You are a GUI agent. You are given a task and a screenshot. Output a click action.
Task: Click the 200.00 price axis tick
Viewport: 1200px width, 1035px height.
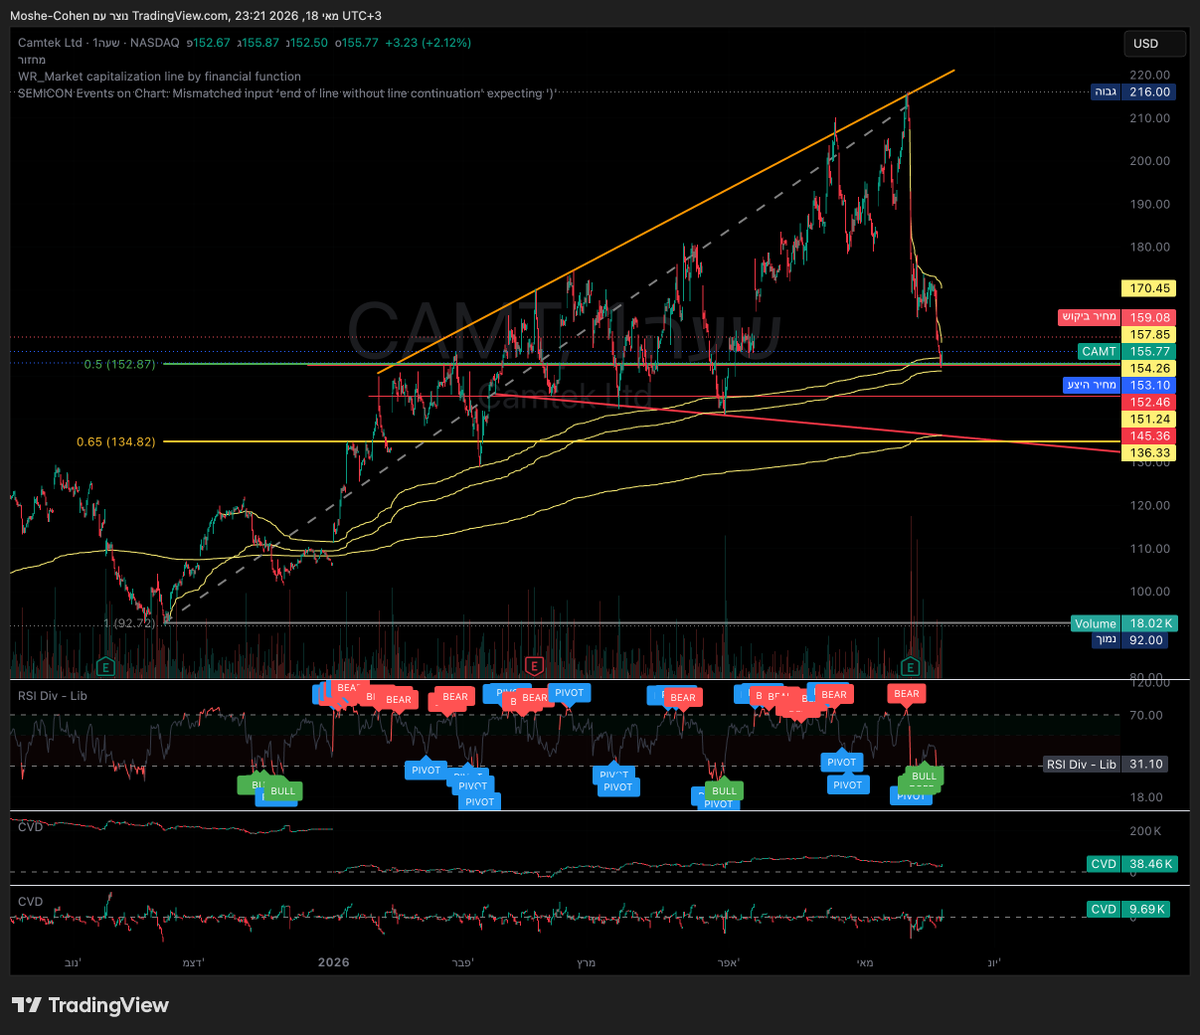pyautogui.click(x=1148, y=161)
